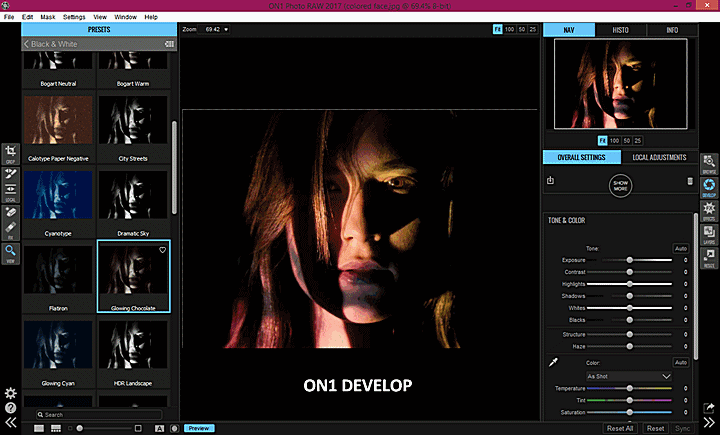The image size is (720, 435).
Task: Open the Layers module
Action: (709, 234)
